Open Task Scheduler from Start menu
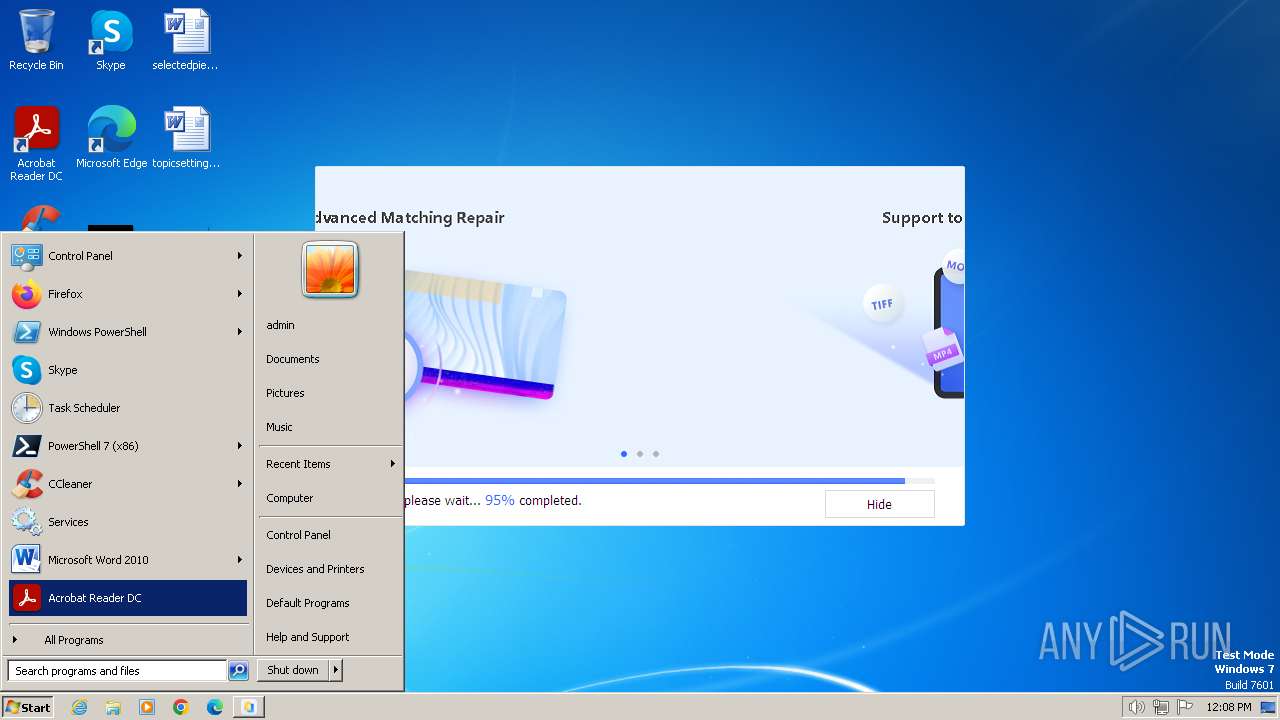The width and height of the screenshot is (1280, 720). point(127,408)
